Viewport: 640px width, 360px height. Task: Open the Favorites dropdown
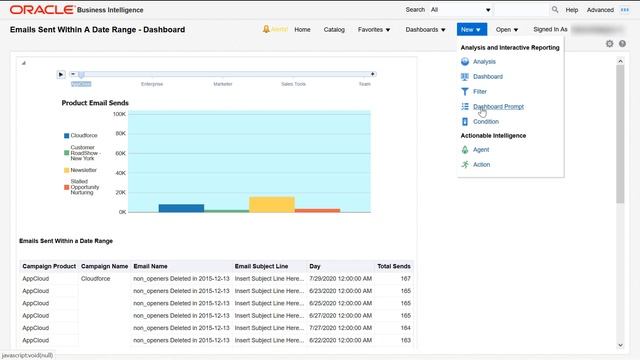374,30
